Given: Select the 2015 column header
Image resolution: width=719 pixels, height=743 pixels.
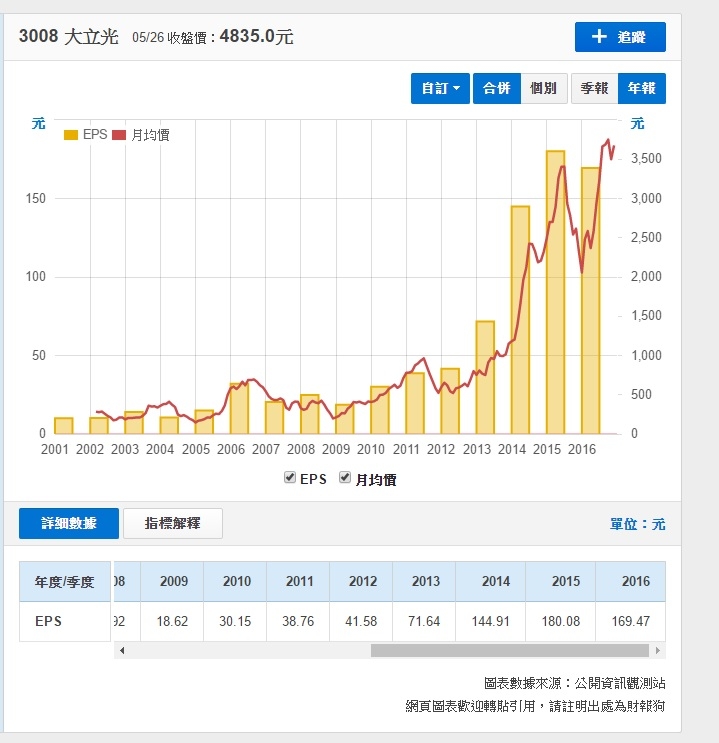Looking at the screenshot, I should (x=560, y=581).
